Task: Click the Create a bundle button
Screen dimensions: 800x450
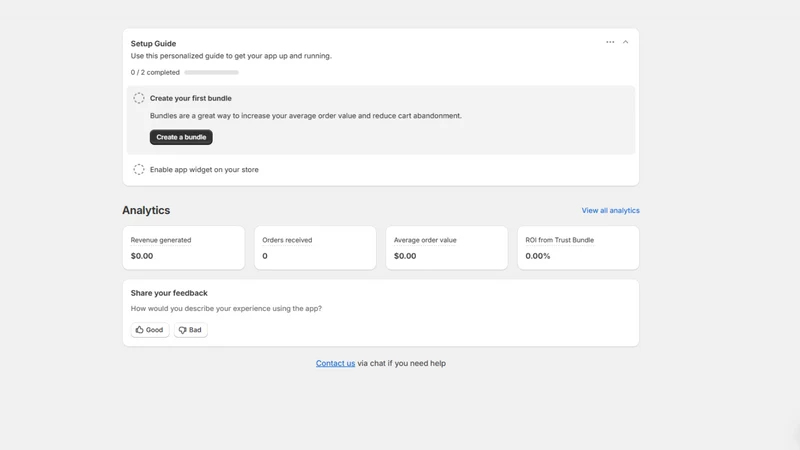Action: pos(181,137)
